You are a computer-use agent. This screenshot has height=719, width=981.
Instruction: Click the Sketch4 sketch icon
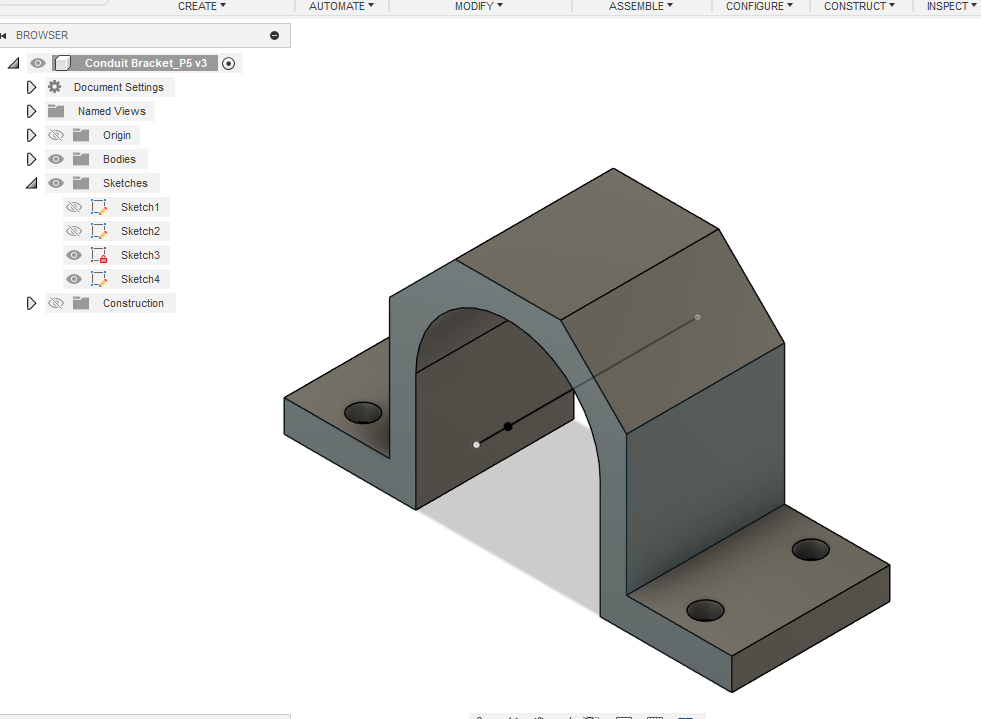point(99,278)
